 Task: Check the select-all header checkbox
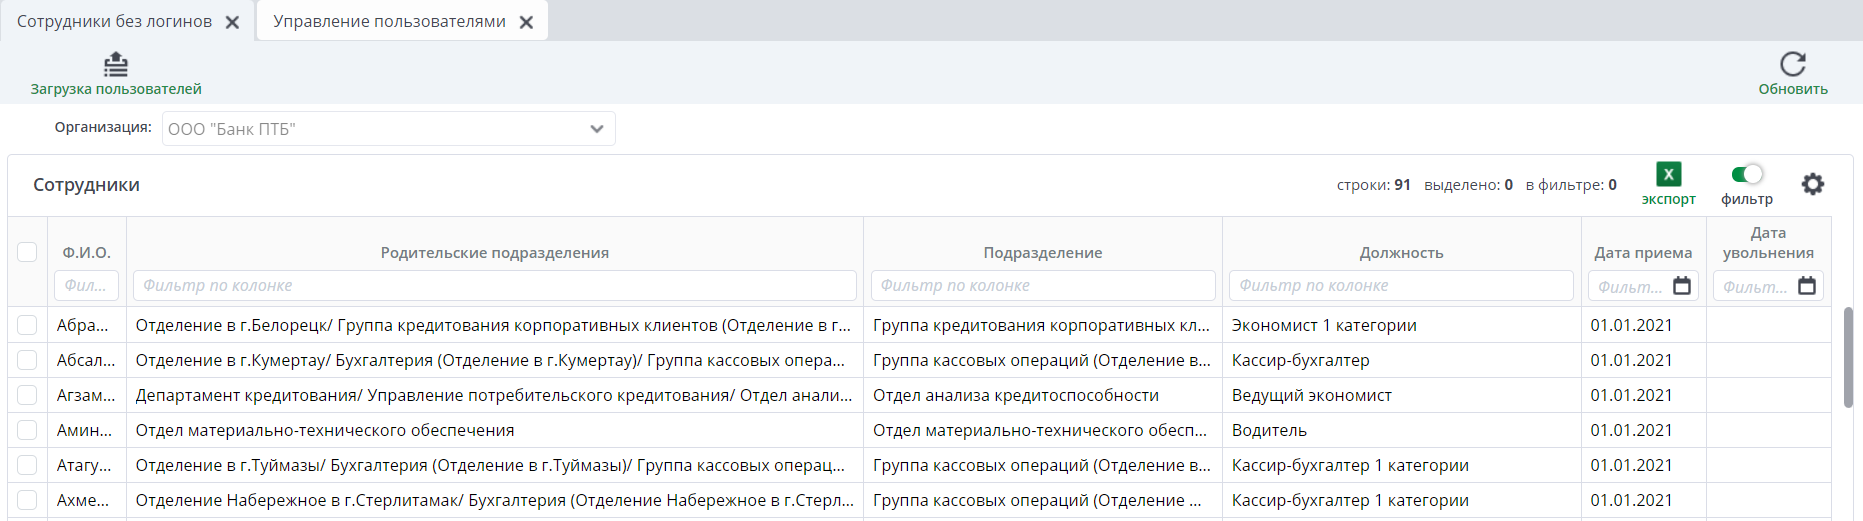[27, 252]
